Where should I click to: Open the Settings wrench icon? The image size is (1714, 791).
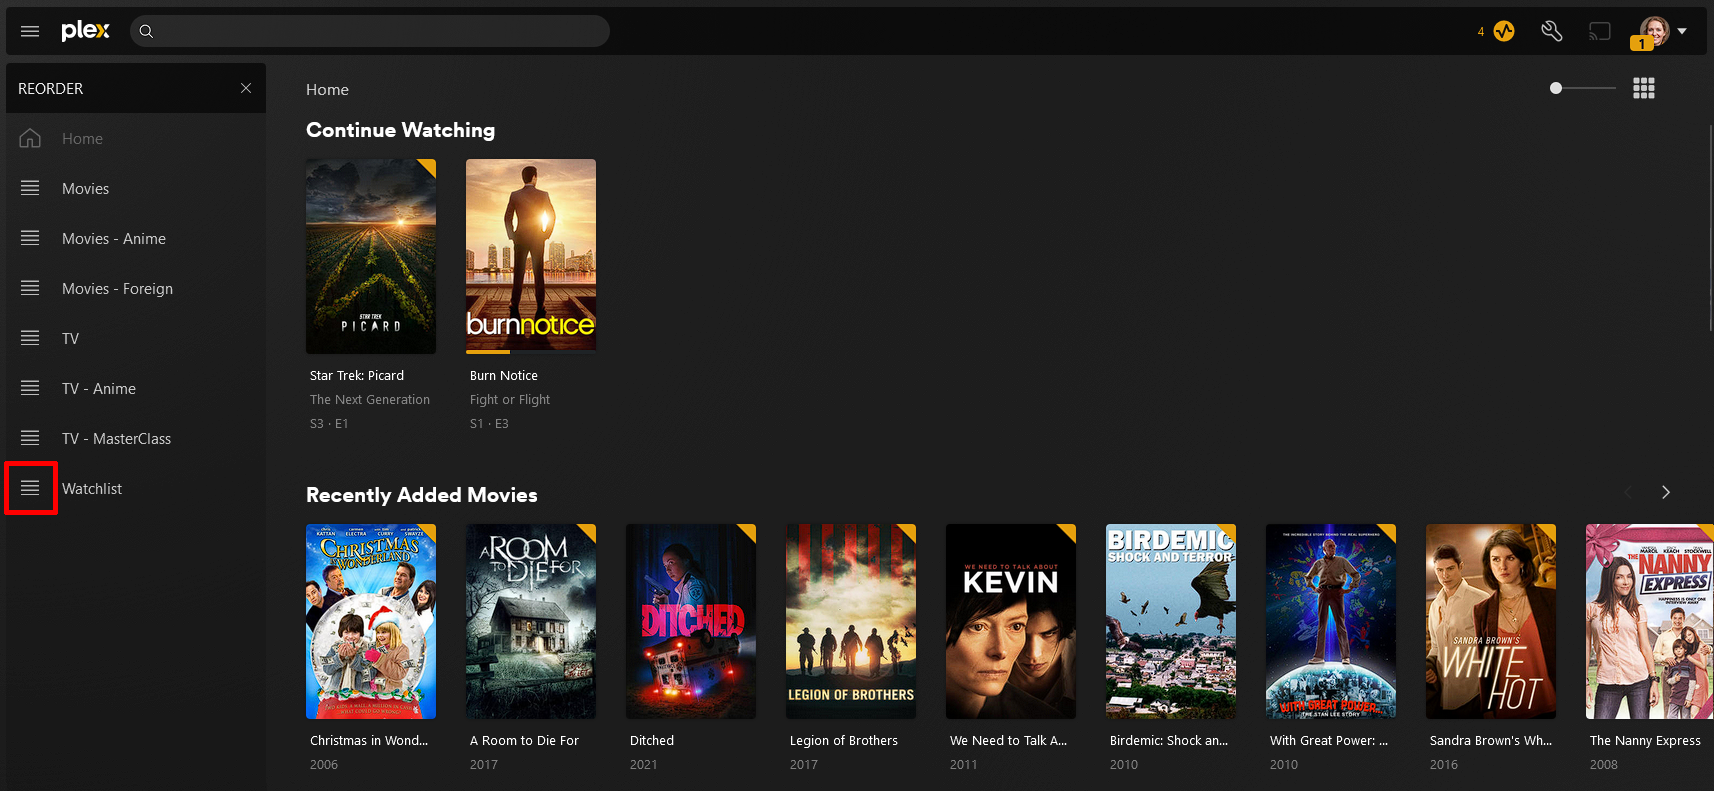pos(1551,31)
